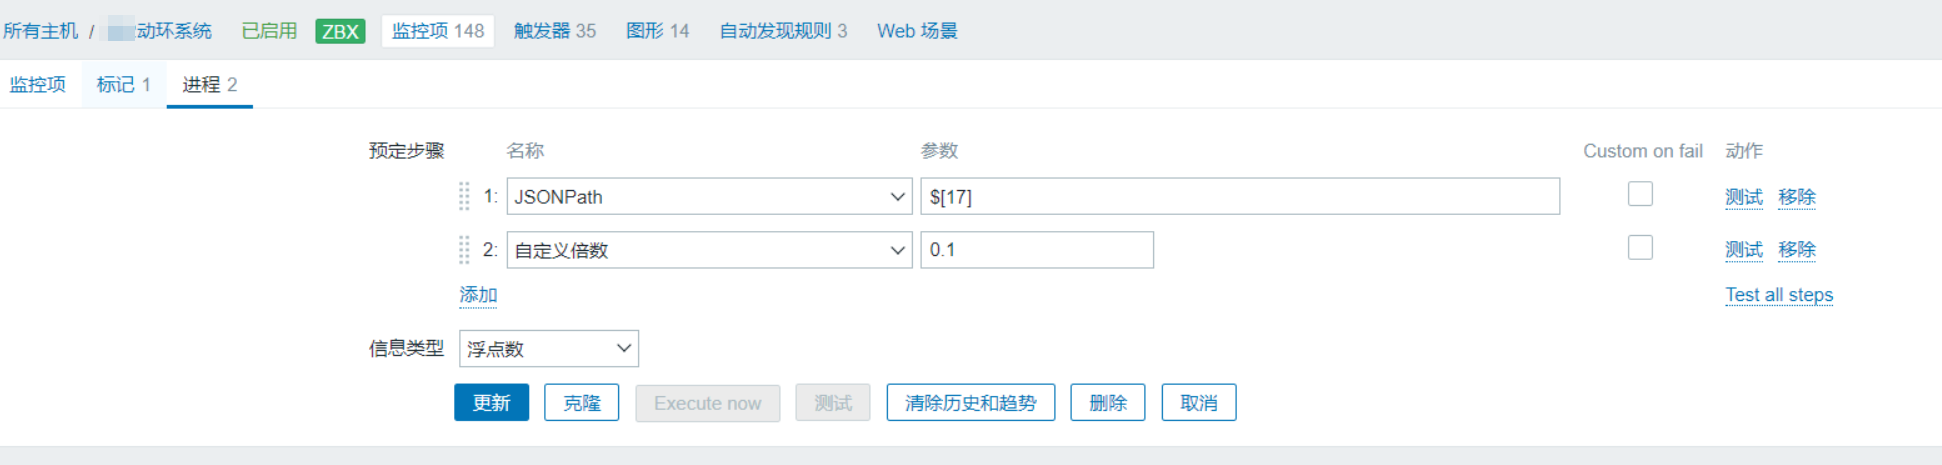Click Test all steps link
Screen dimensions: 1942x465
click(x=1779, y=295)
